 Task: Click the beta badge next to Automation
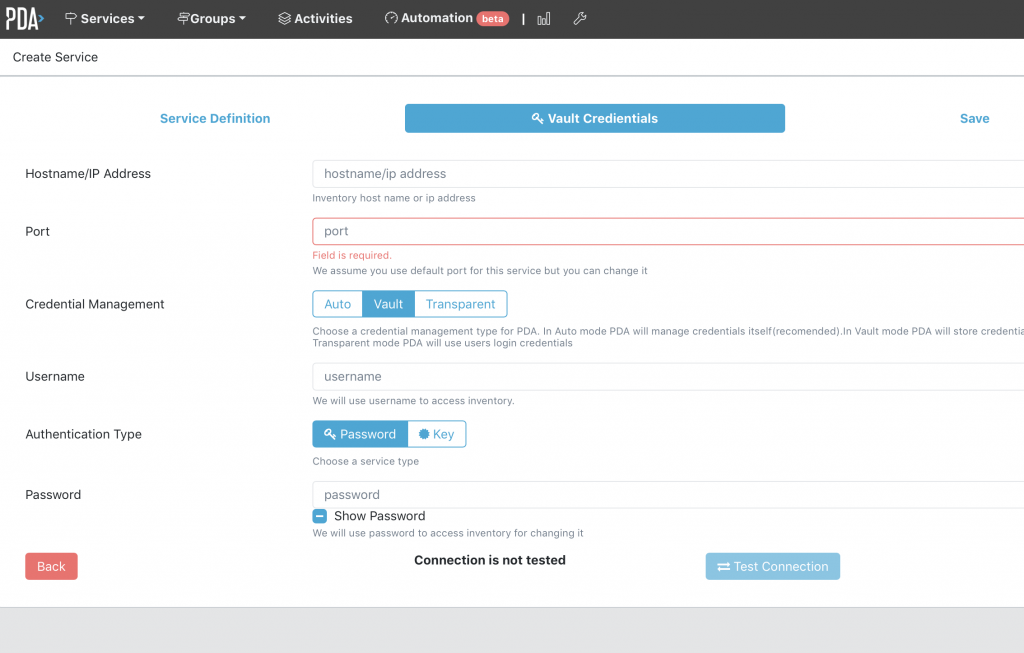492,19
